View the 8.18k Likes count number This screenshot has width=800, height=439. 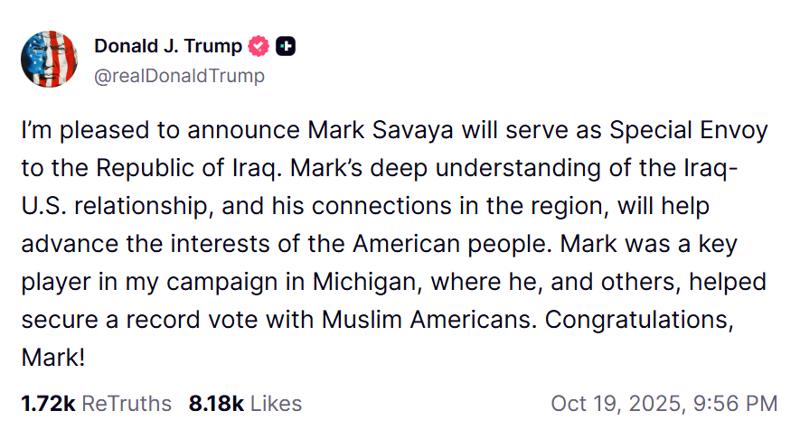pyautogui.click(x=216, y=404)
